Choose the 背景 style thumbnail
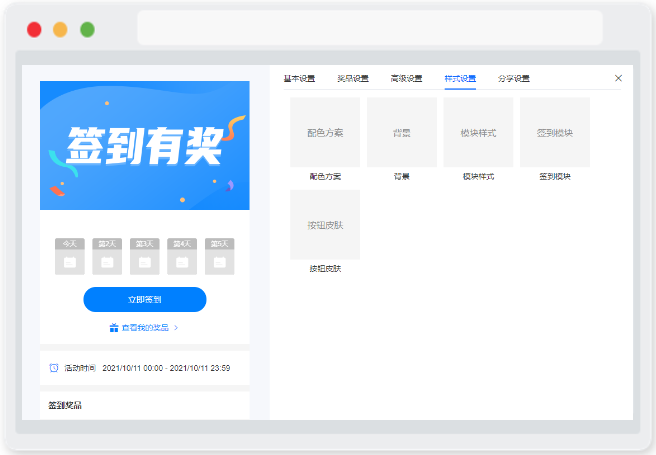 pyautogui.click(x=402, y=132)
